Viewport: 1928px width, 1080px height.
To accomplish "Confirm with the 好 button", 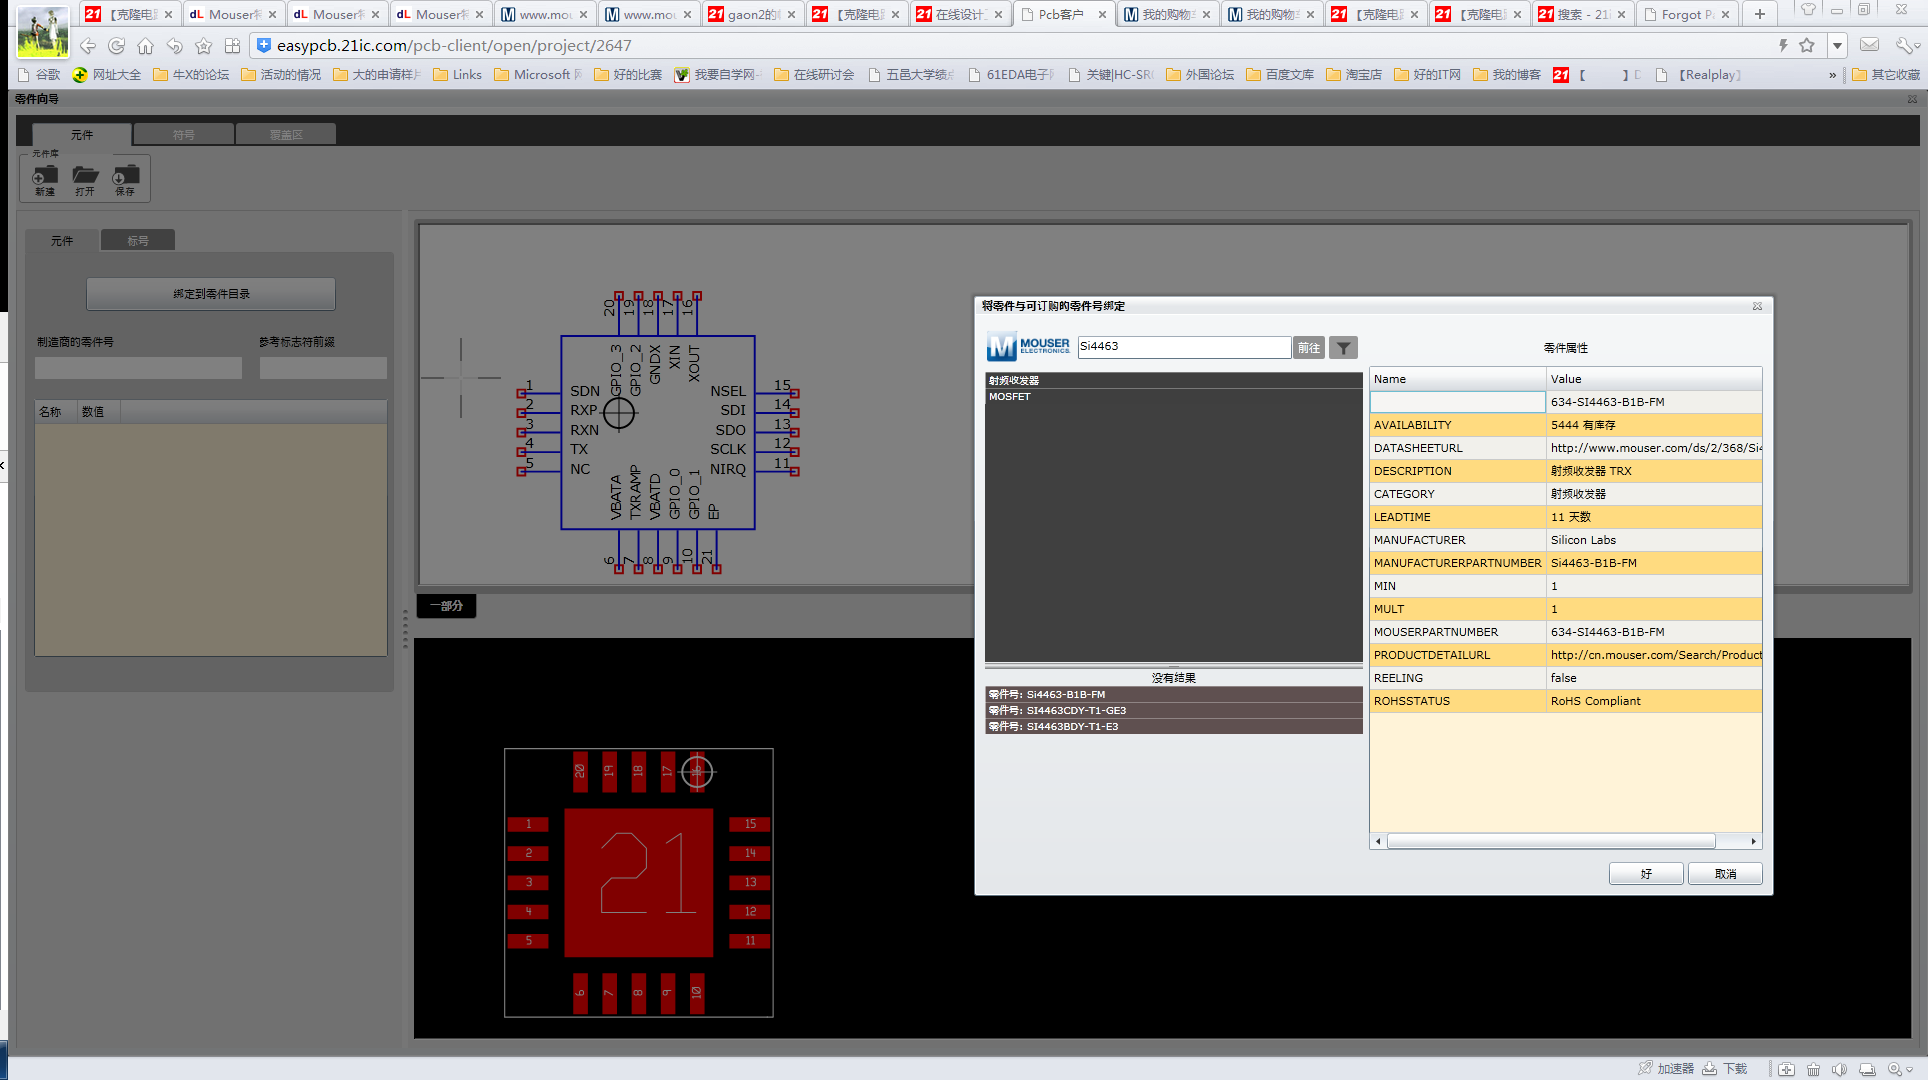I will [x=1646, y=874].
